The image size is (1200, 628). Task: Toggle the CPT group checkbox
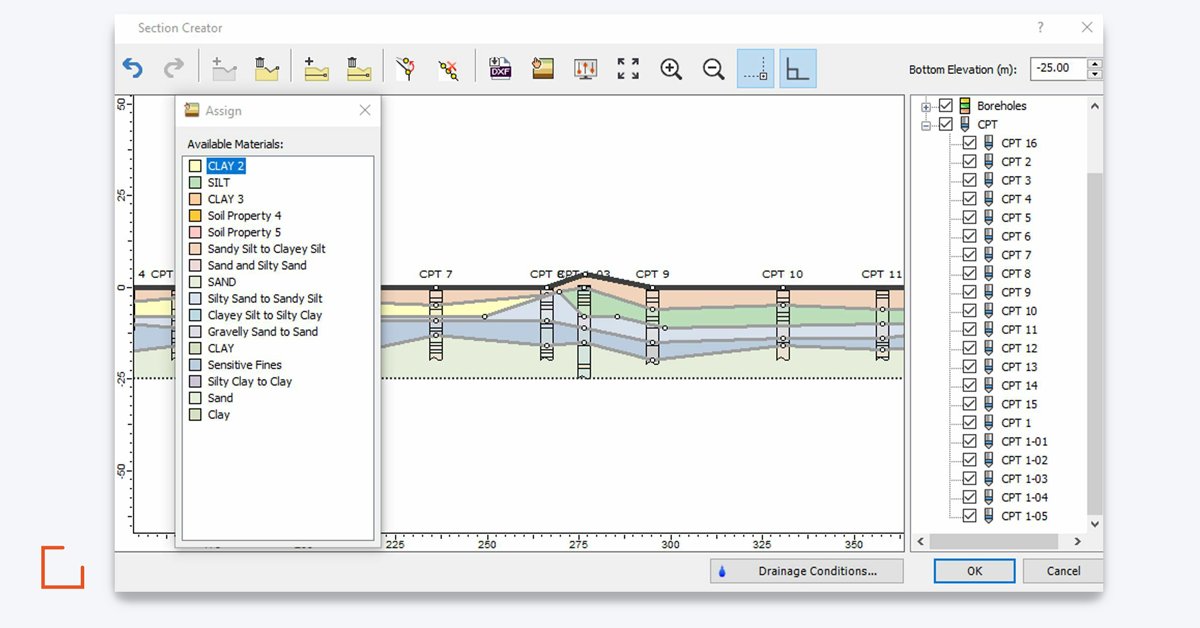(x=945, y=125)
